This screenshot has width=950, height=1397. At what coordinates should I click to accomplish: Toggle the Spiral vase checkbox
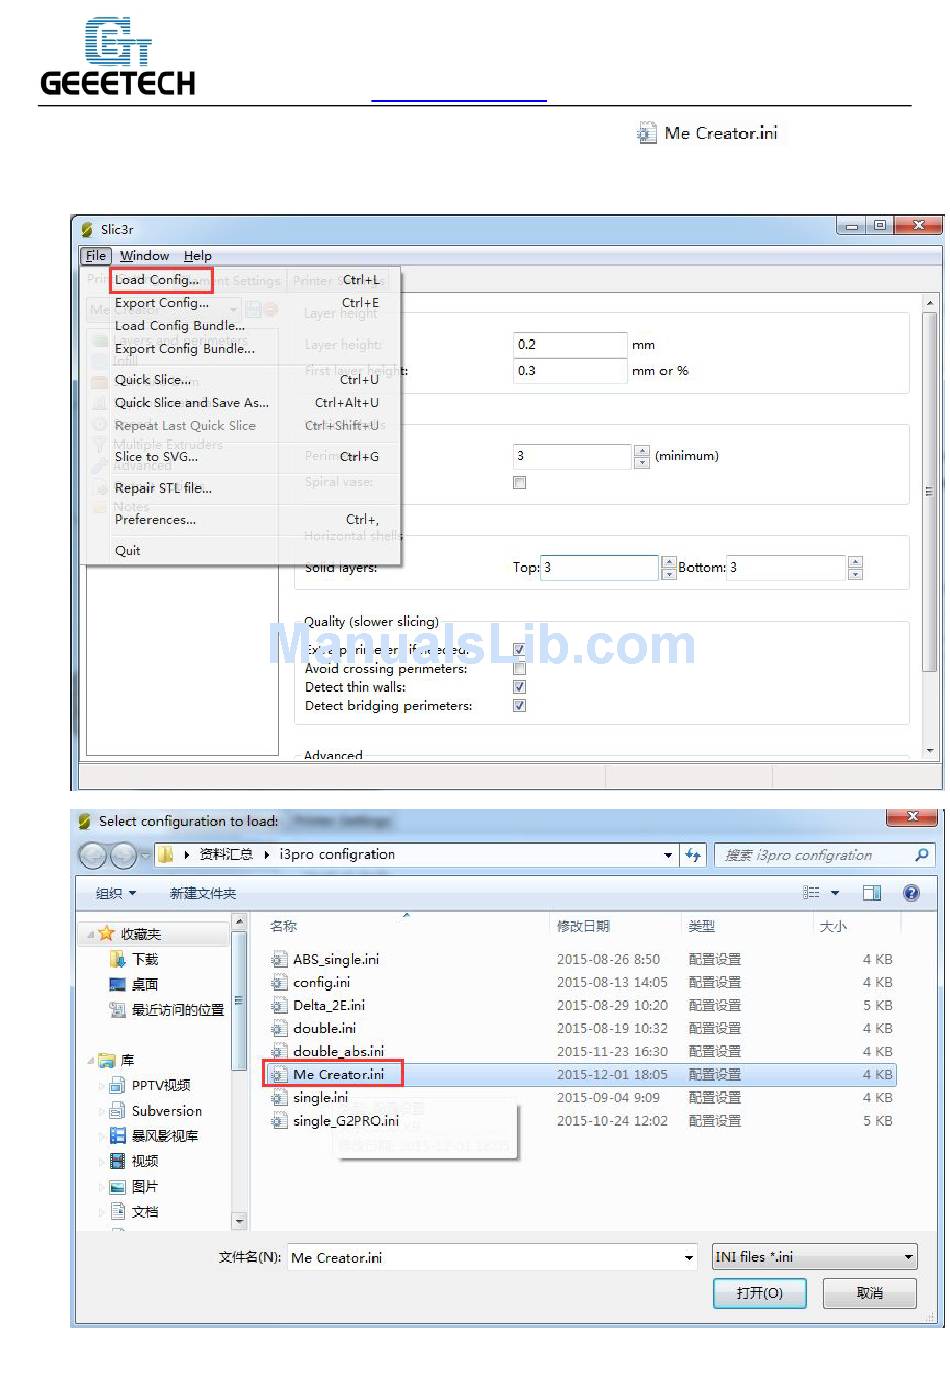519,482
